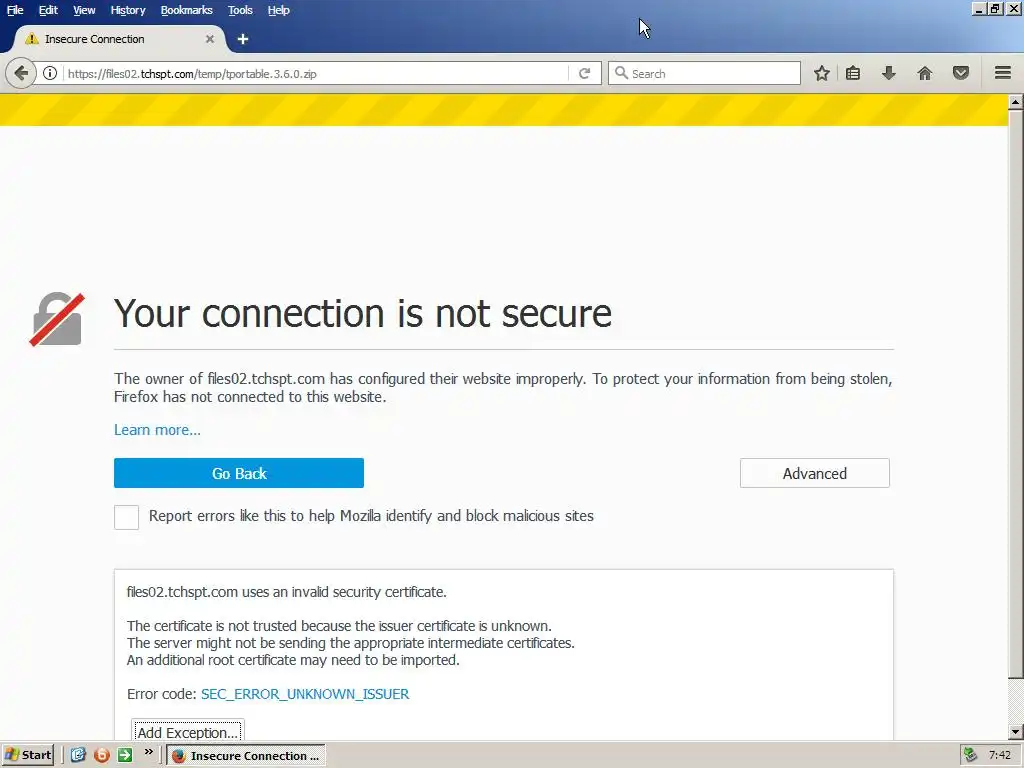Image resolution: width=1024 pixels, height=768 pixels.
Task: Open the Help menu
Action: [x=279, y=10]
